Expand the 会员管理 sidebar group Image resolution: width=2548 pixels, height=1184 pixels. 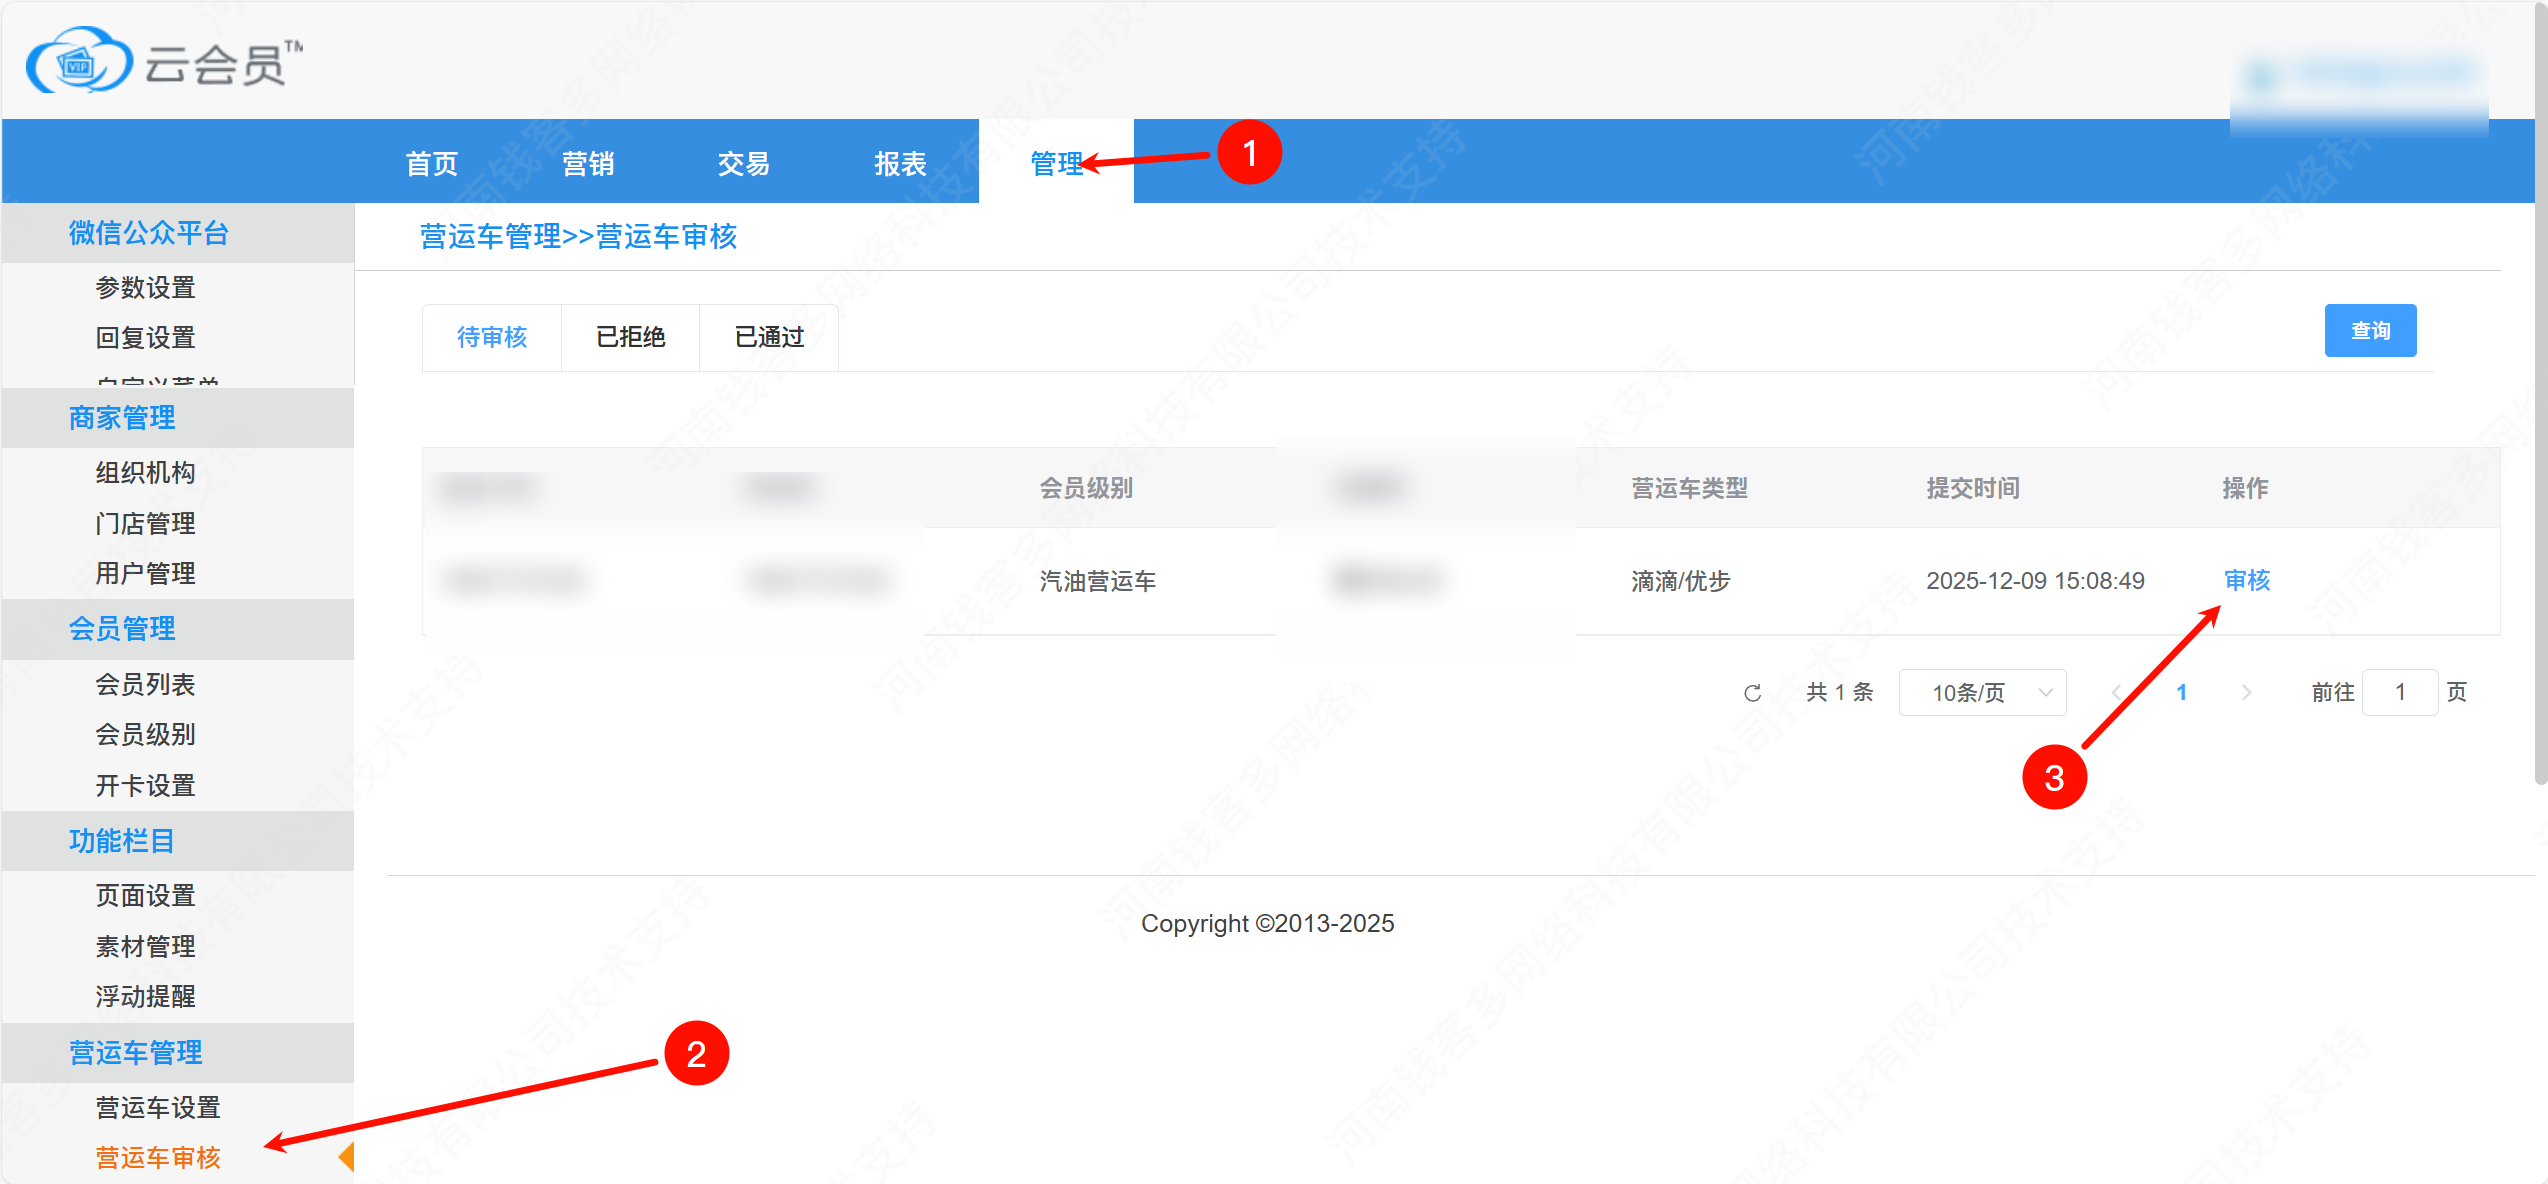[122, 629]
